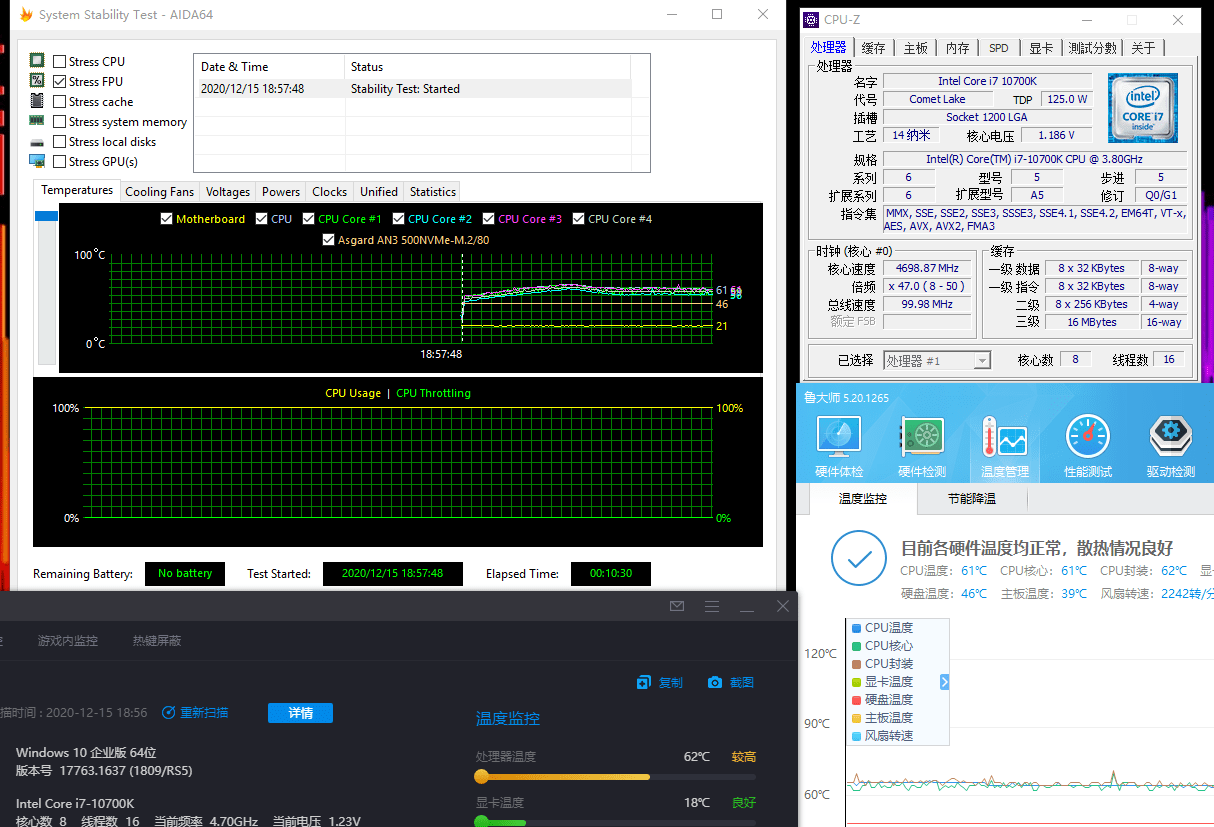Viewport: 1214px width, 827px height.
Task: Open the 显卡 tab in CPU-Z
Action: pos(1041,48)
